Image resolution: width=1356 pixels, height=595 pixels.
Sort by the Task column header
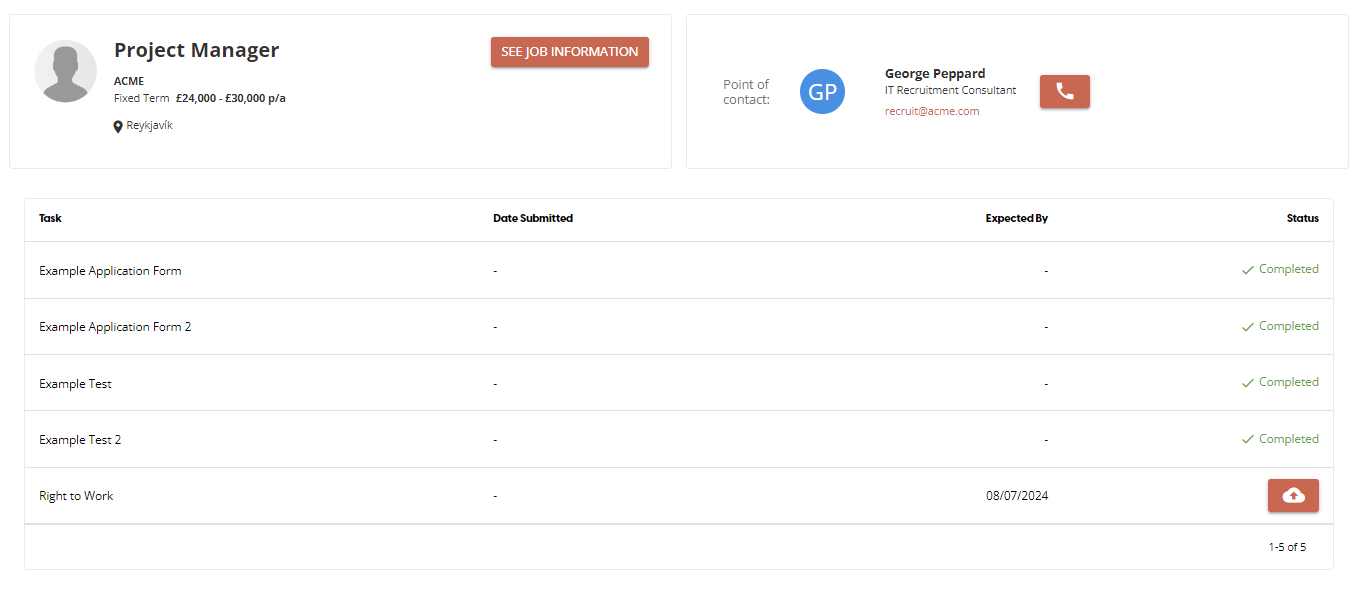click(x=50, y=218)
